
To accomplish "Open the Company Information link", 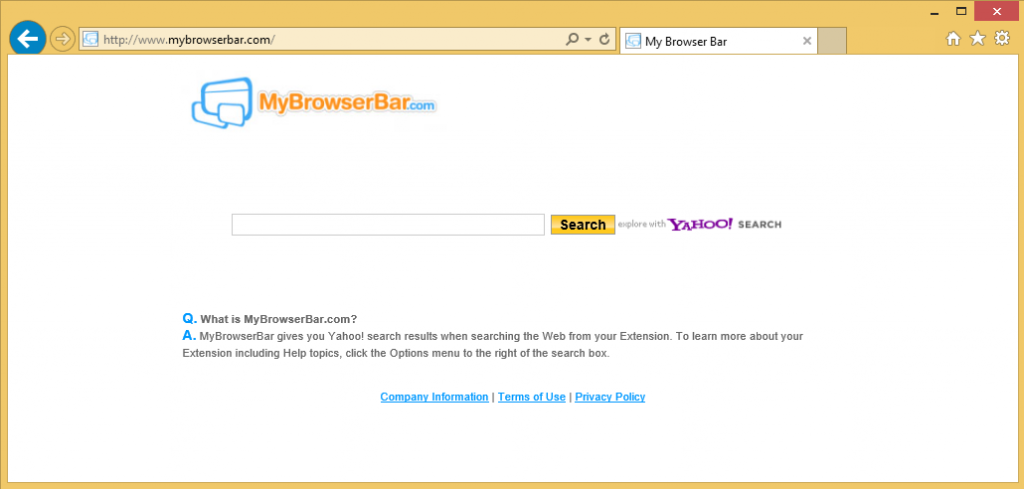I will [434, 397].
